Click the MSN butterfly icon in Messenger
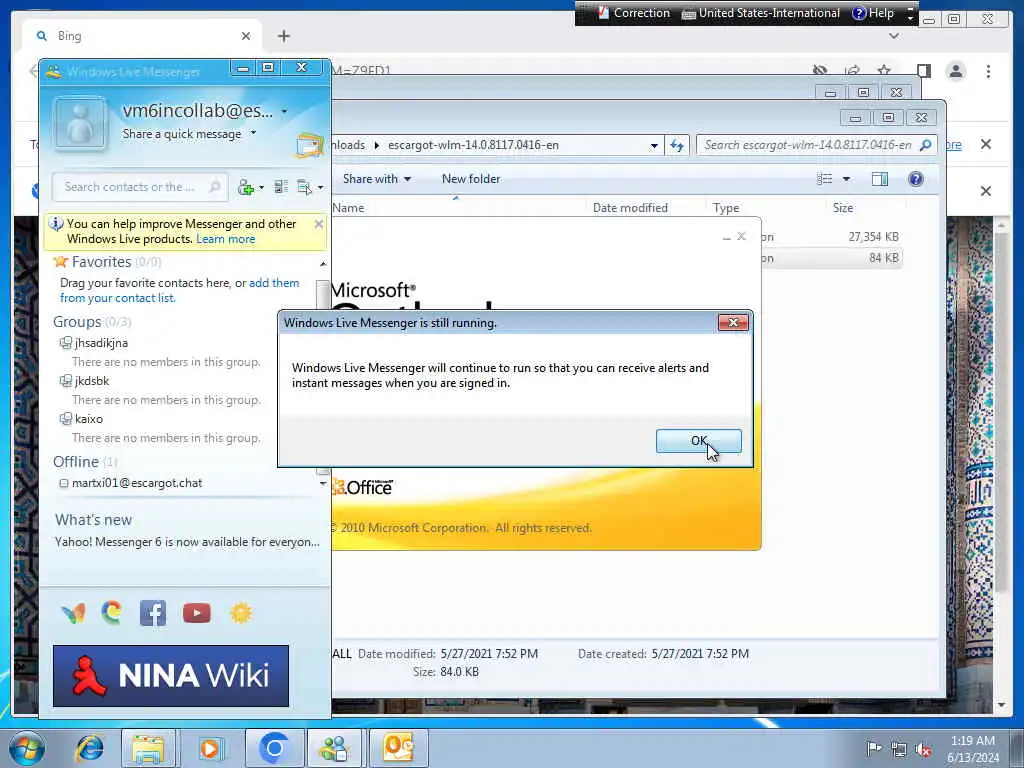 point(74,613)
